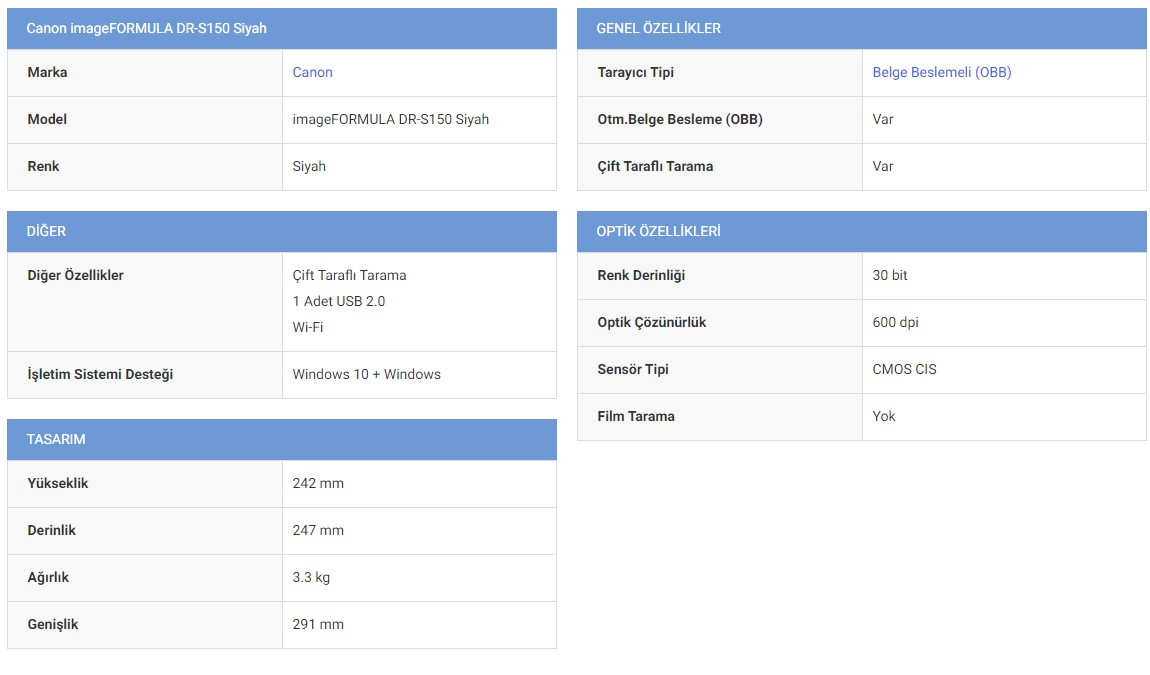
Task: Select the Model row label
Action: (x=47, y=120)
